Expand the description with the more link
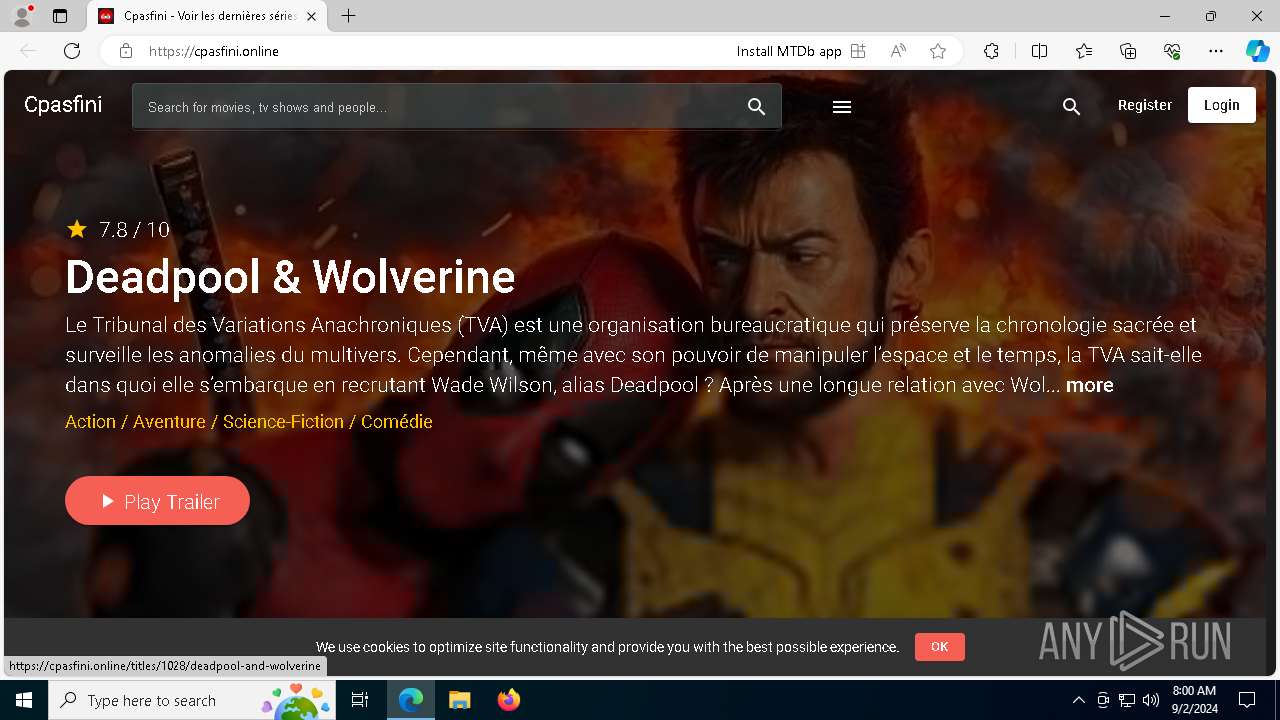 1089,385
